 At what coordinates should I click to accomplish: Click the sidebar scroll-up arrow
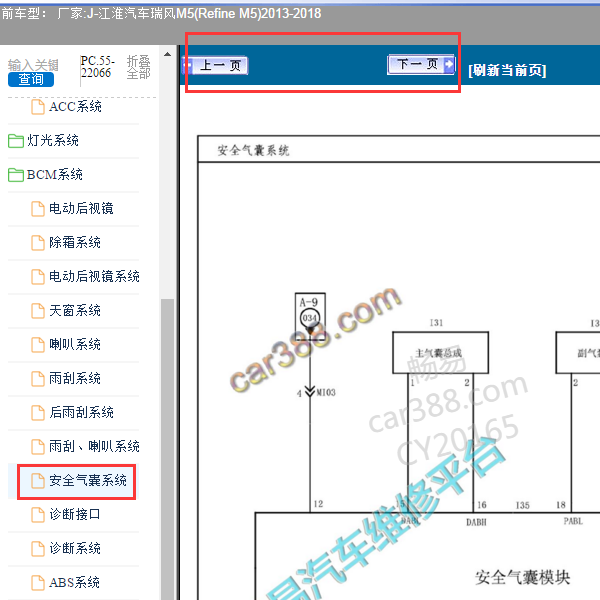(167, 54)
